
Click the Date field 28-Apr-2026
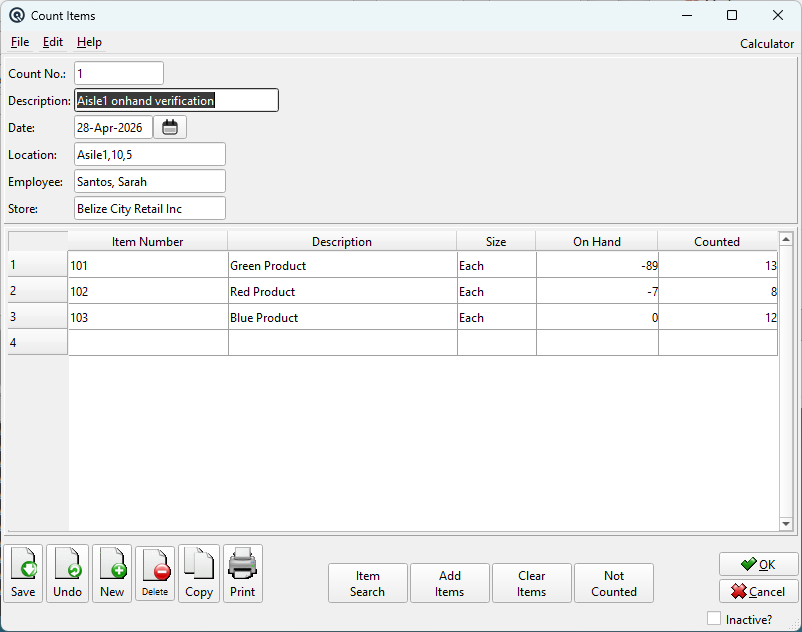[114, 127]
